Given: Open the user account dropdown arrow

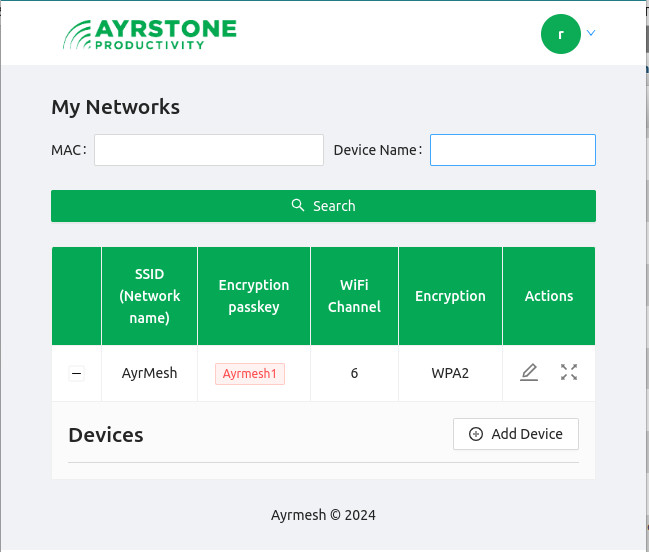Looking at the screenshot, I should click(591, 33).
